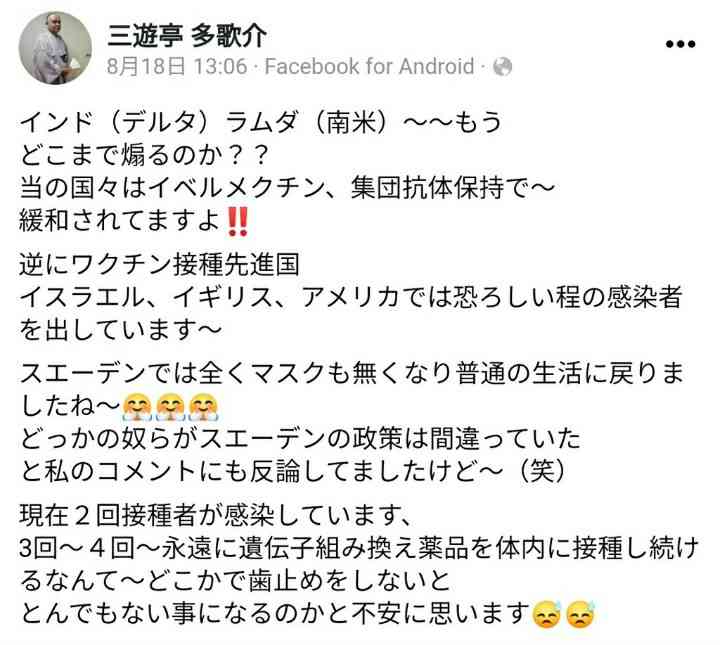Click the first hugging face emoji
This screenshot has width=720, height=645.
tap(137, 407)
